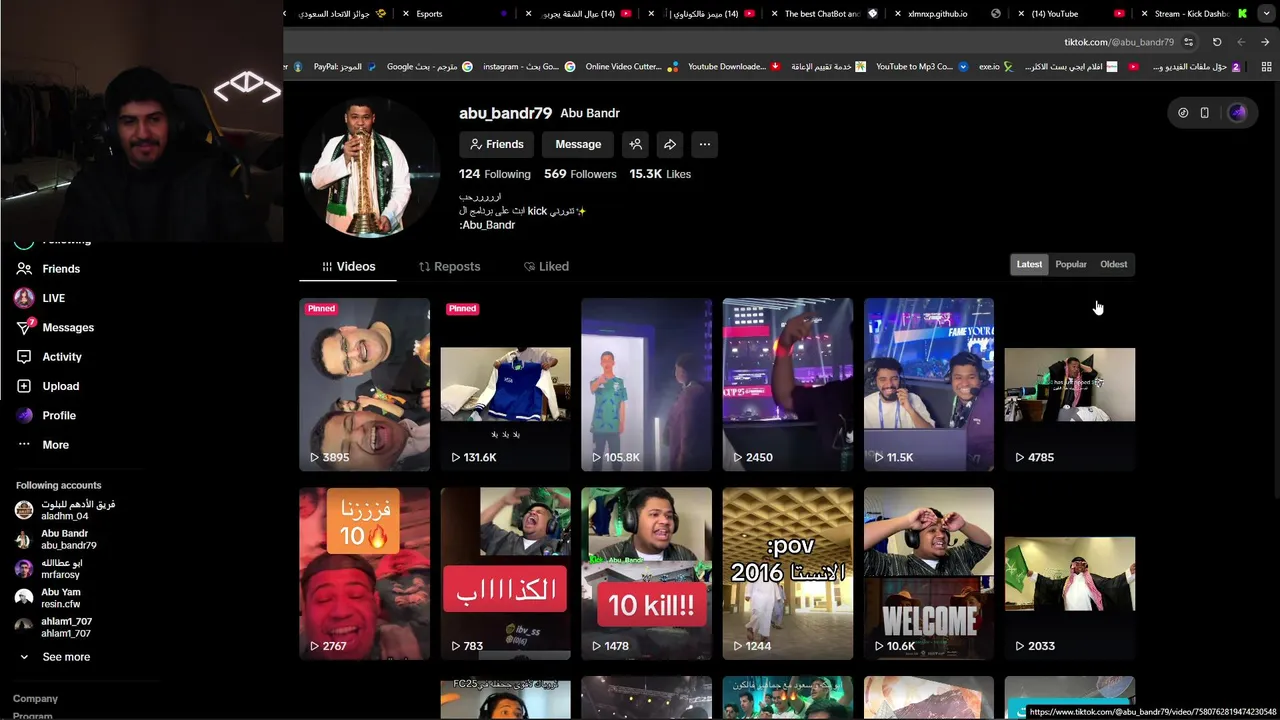
Task: Open the pov 2016 video
Action: click(788, 573)
